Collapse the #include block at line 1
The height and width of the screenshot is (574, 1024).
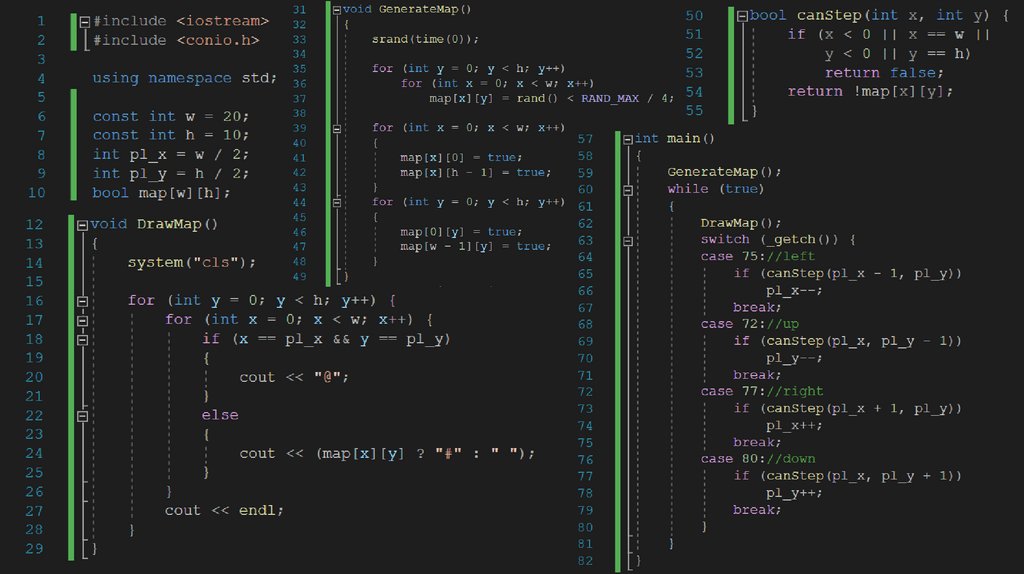point(85,21)
